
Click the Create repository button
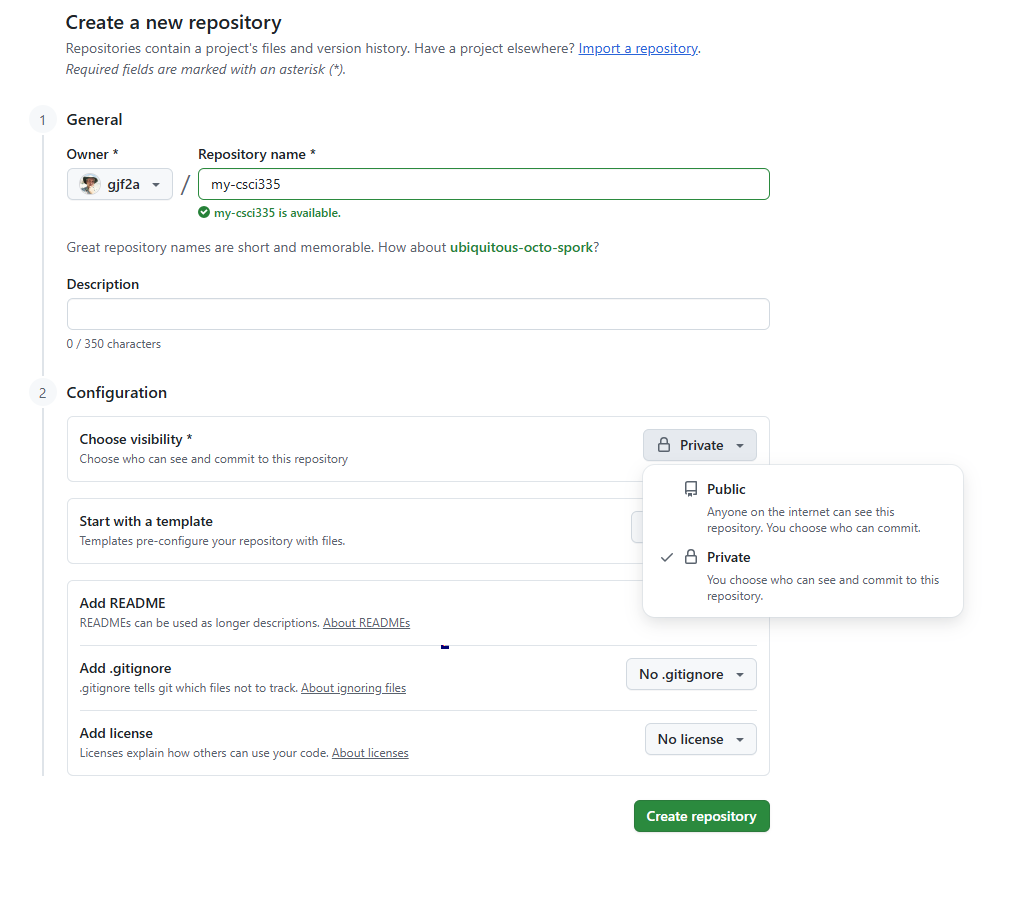pos(702,816)
